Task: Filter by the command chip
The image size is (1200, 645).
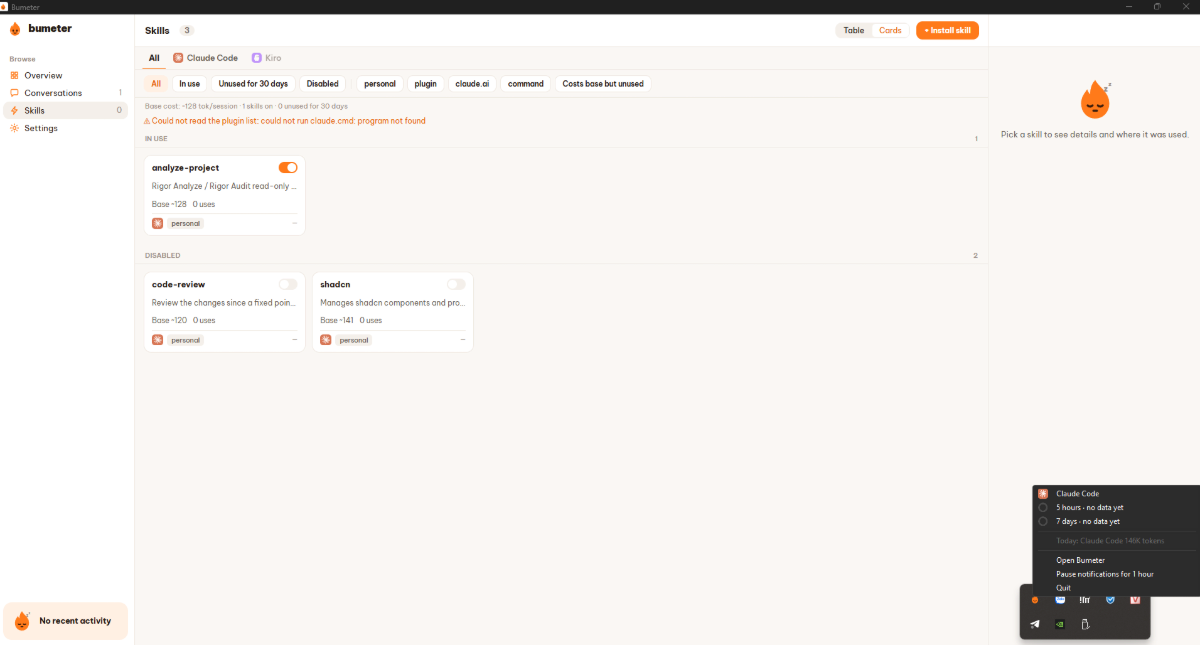Action: coord(526,84)
